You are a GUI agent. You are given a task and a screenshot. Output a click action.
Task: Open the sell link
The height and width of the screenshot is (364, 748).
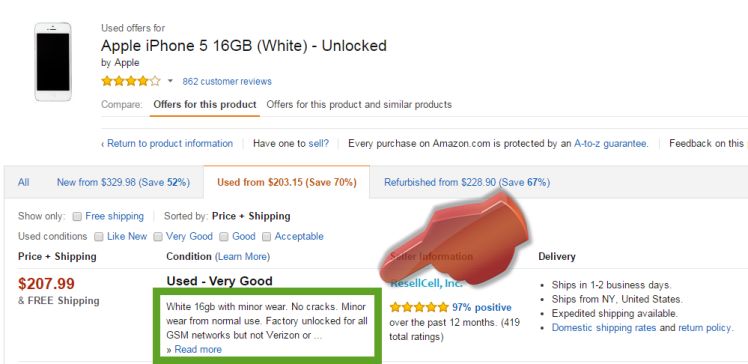318,143
